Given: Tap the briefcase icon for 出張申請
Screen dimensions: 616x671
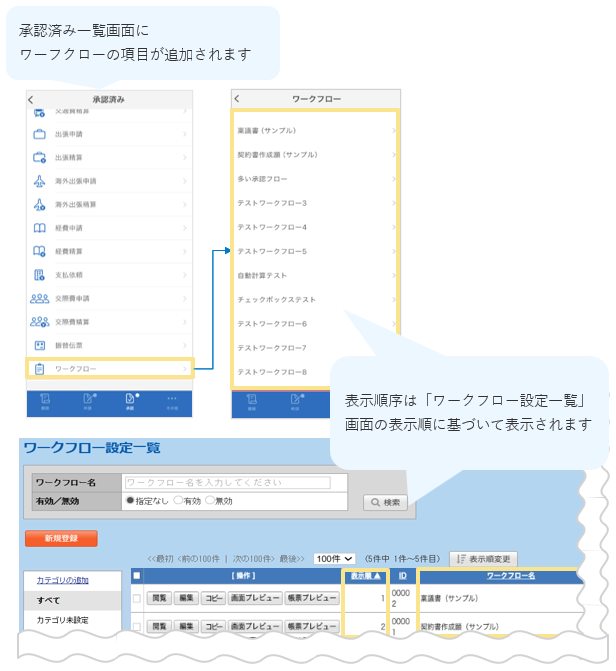Looking at the screenshot, I should tap(39, 134).
